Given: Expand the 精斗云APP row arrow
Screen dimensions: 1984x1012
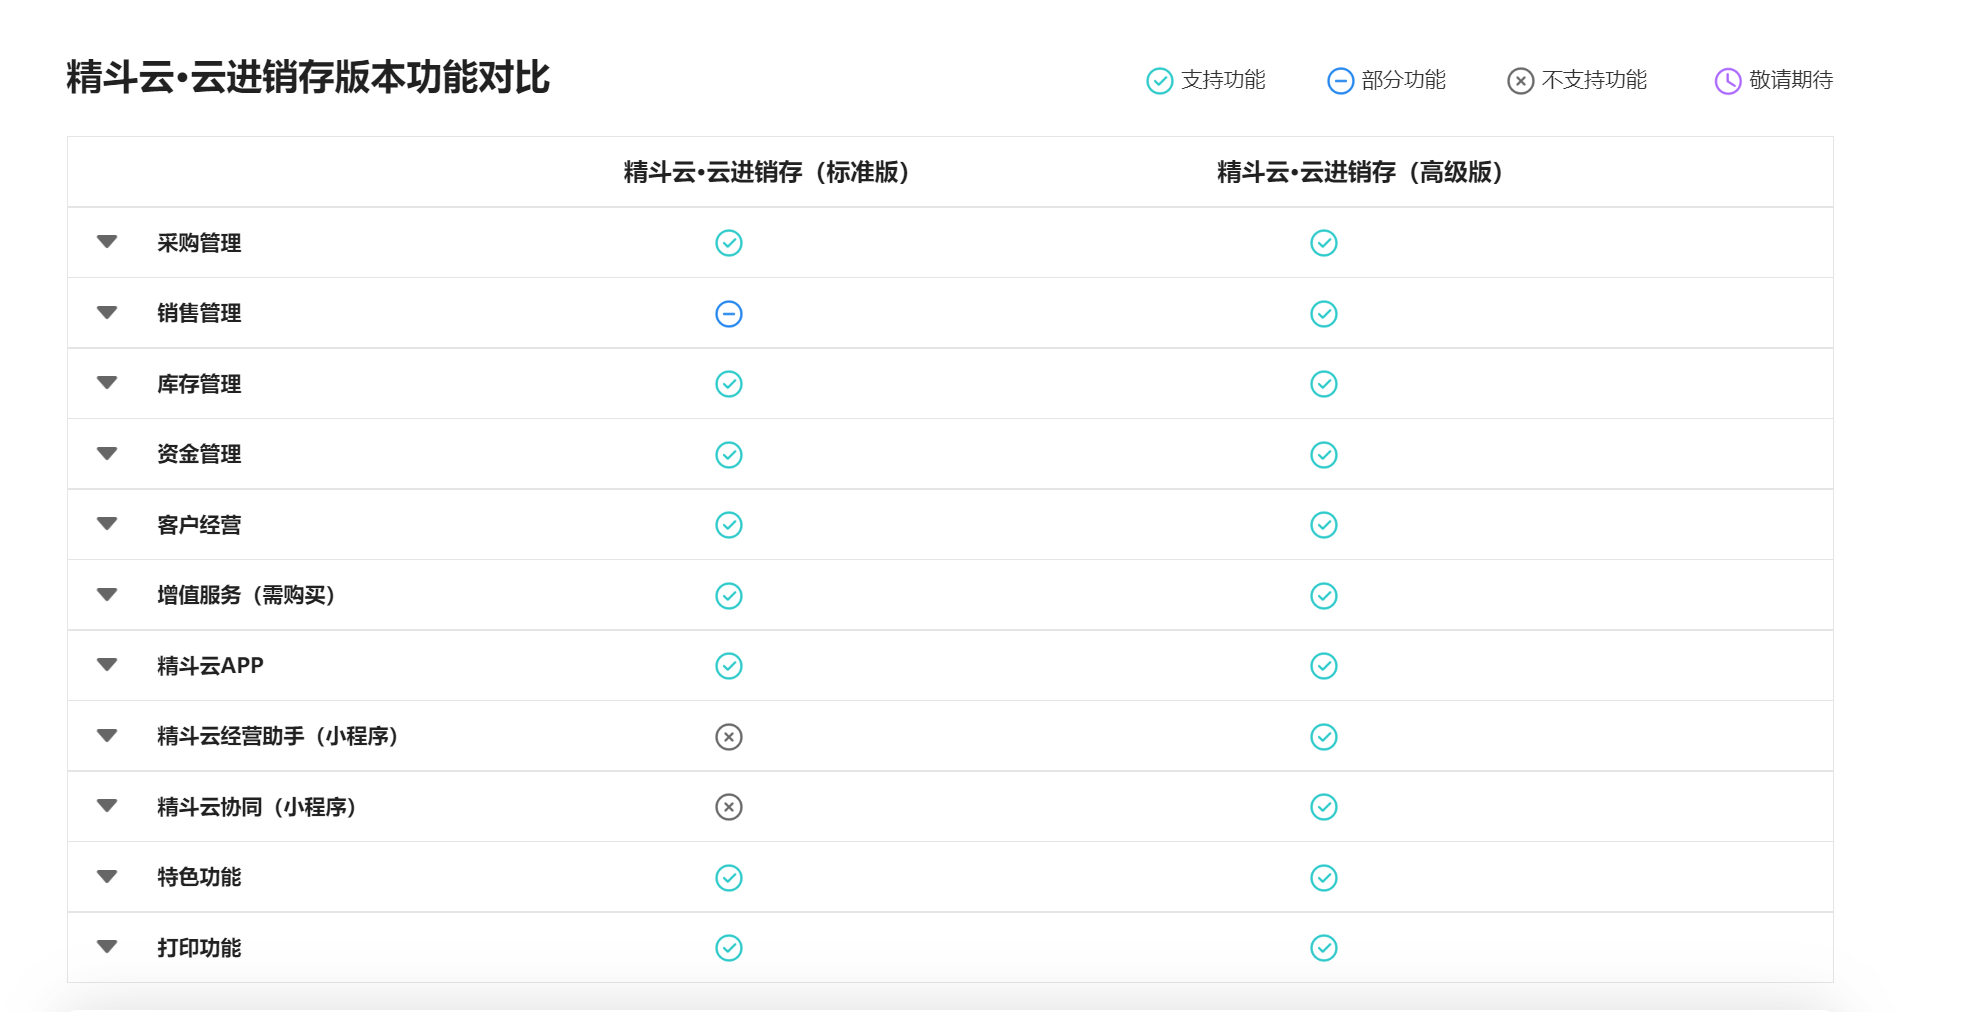Looking at the screenshot, I should [107, 665].
